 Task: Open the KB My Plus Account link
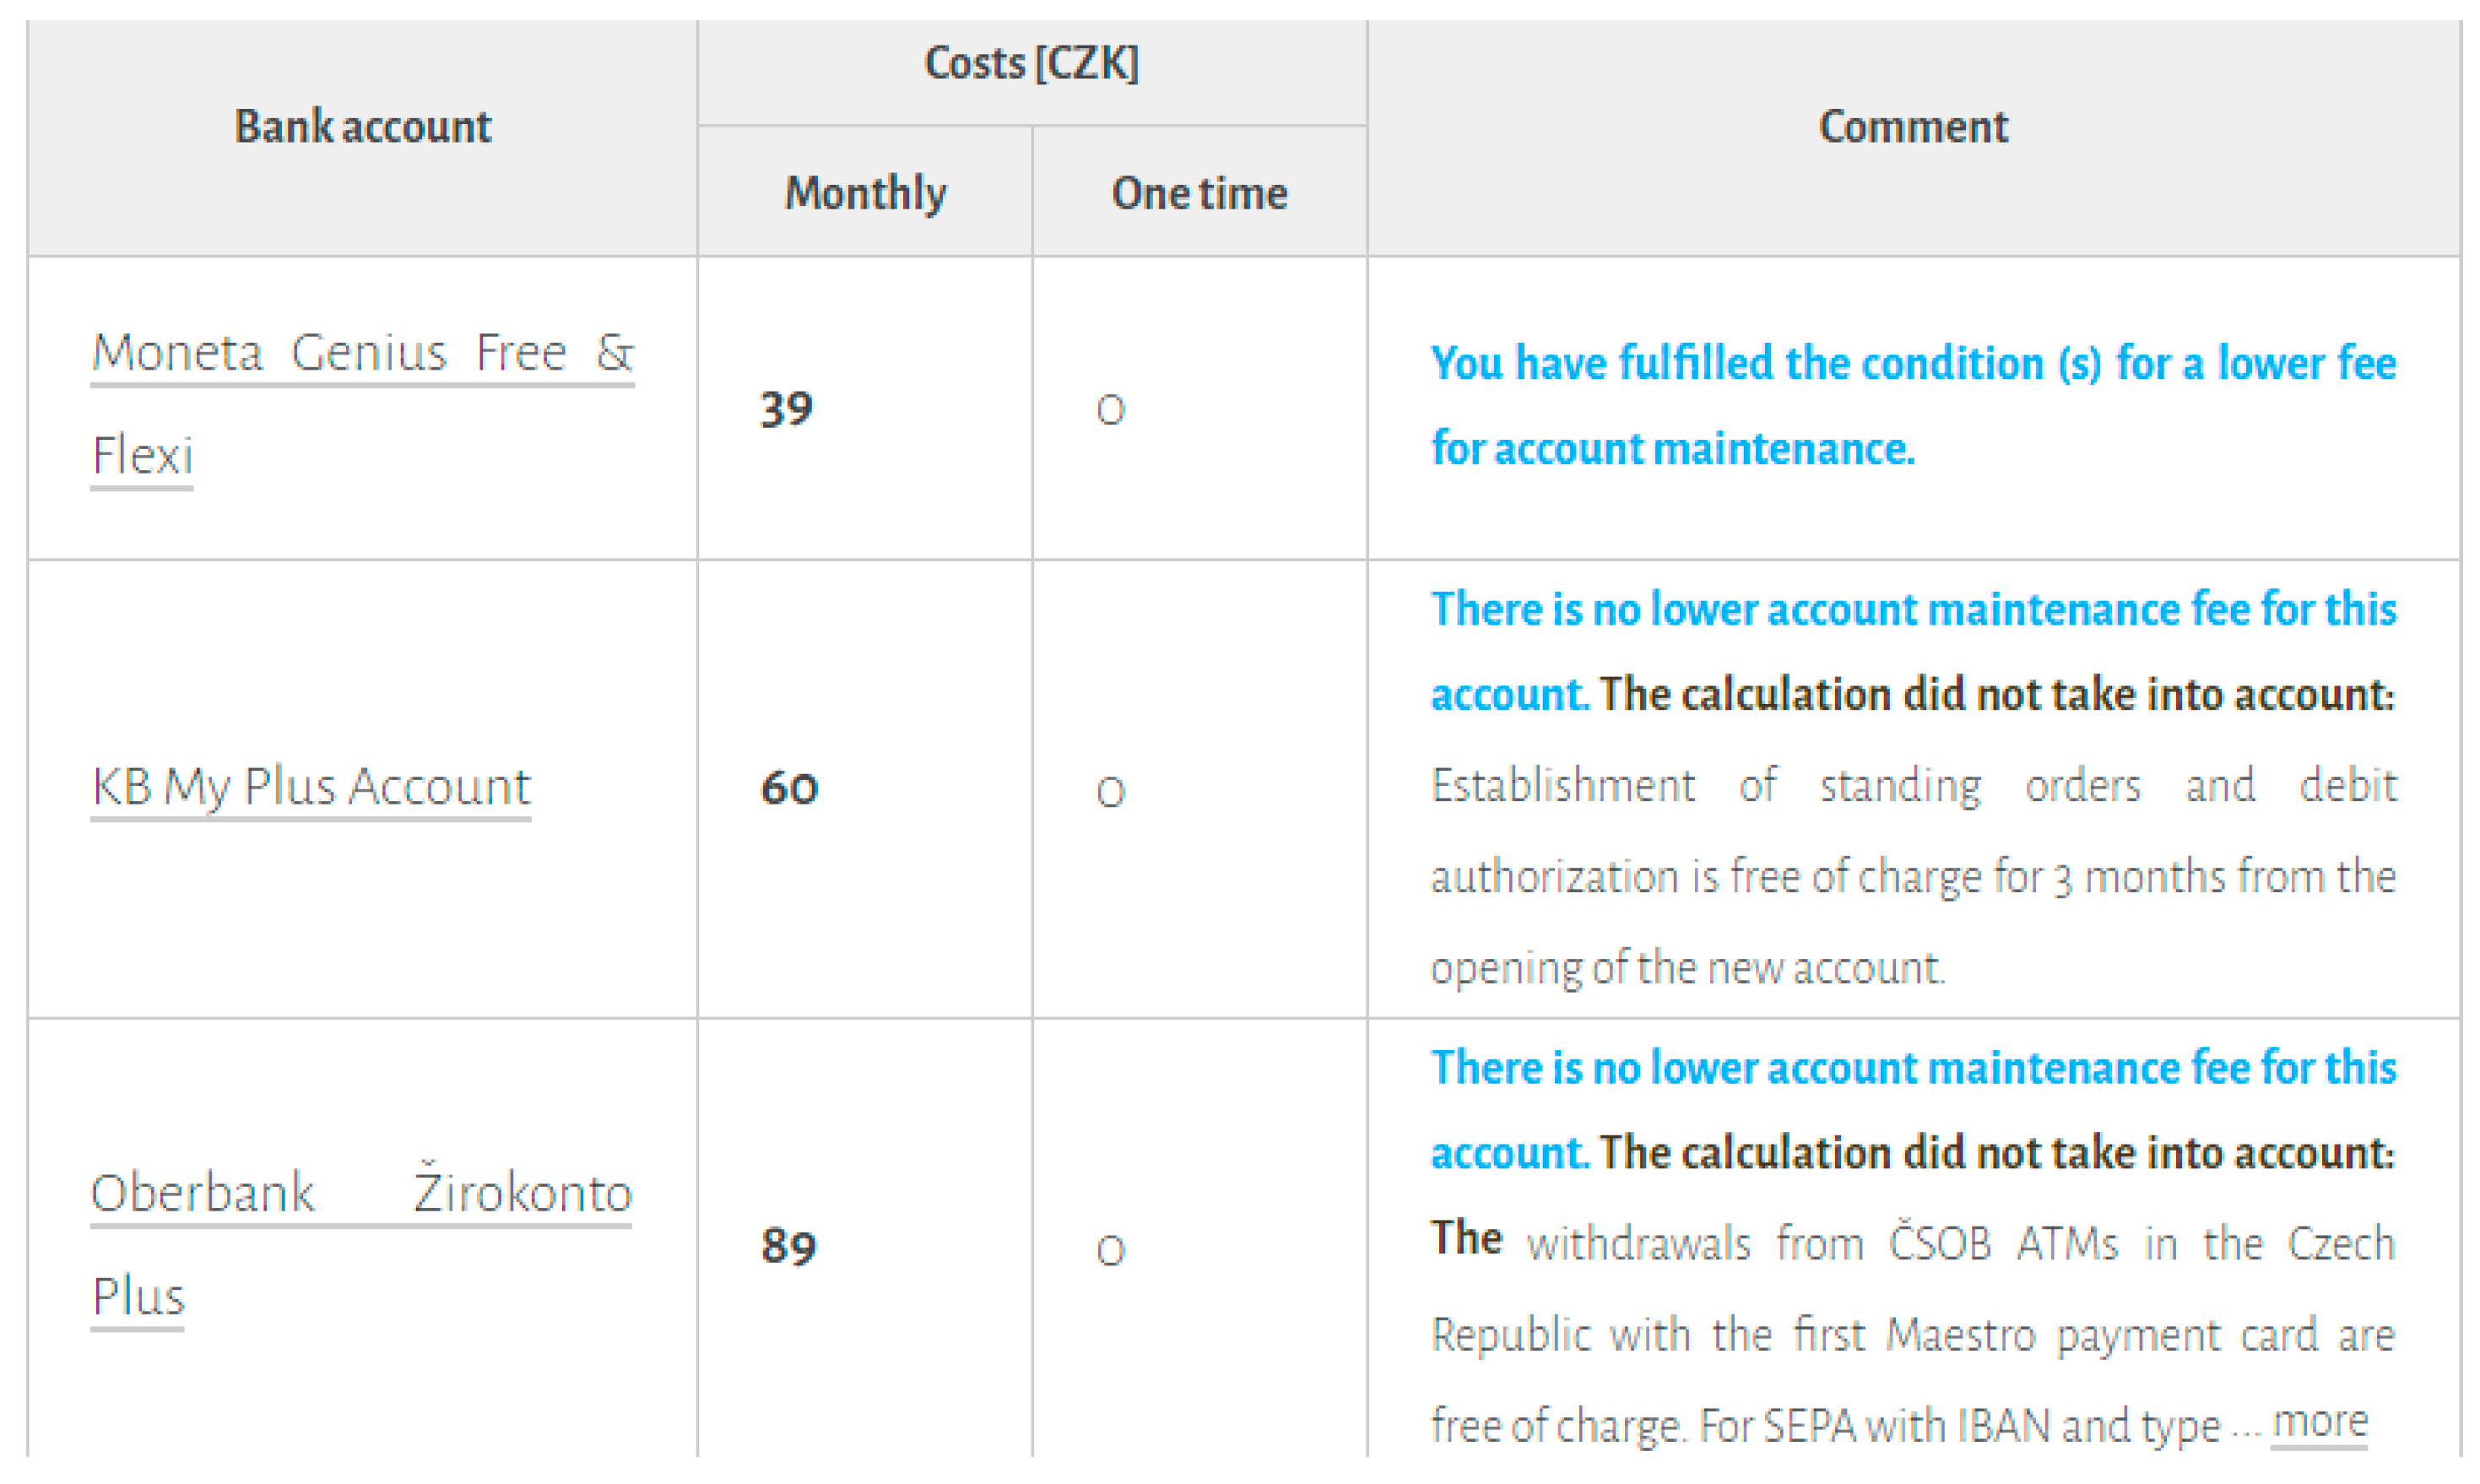(310, 786)
